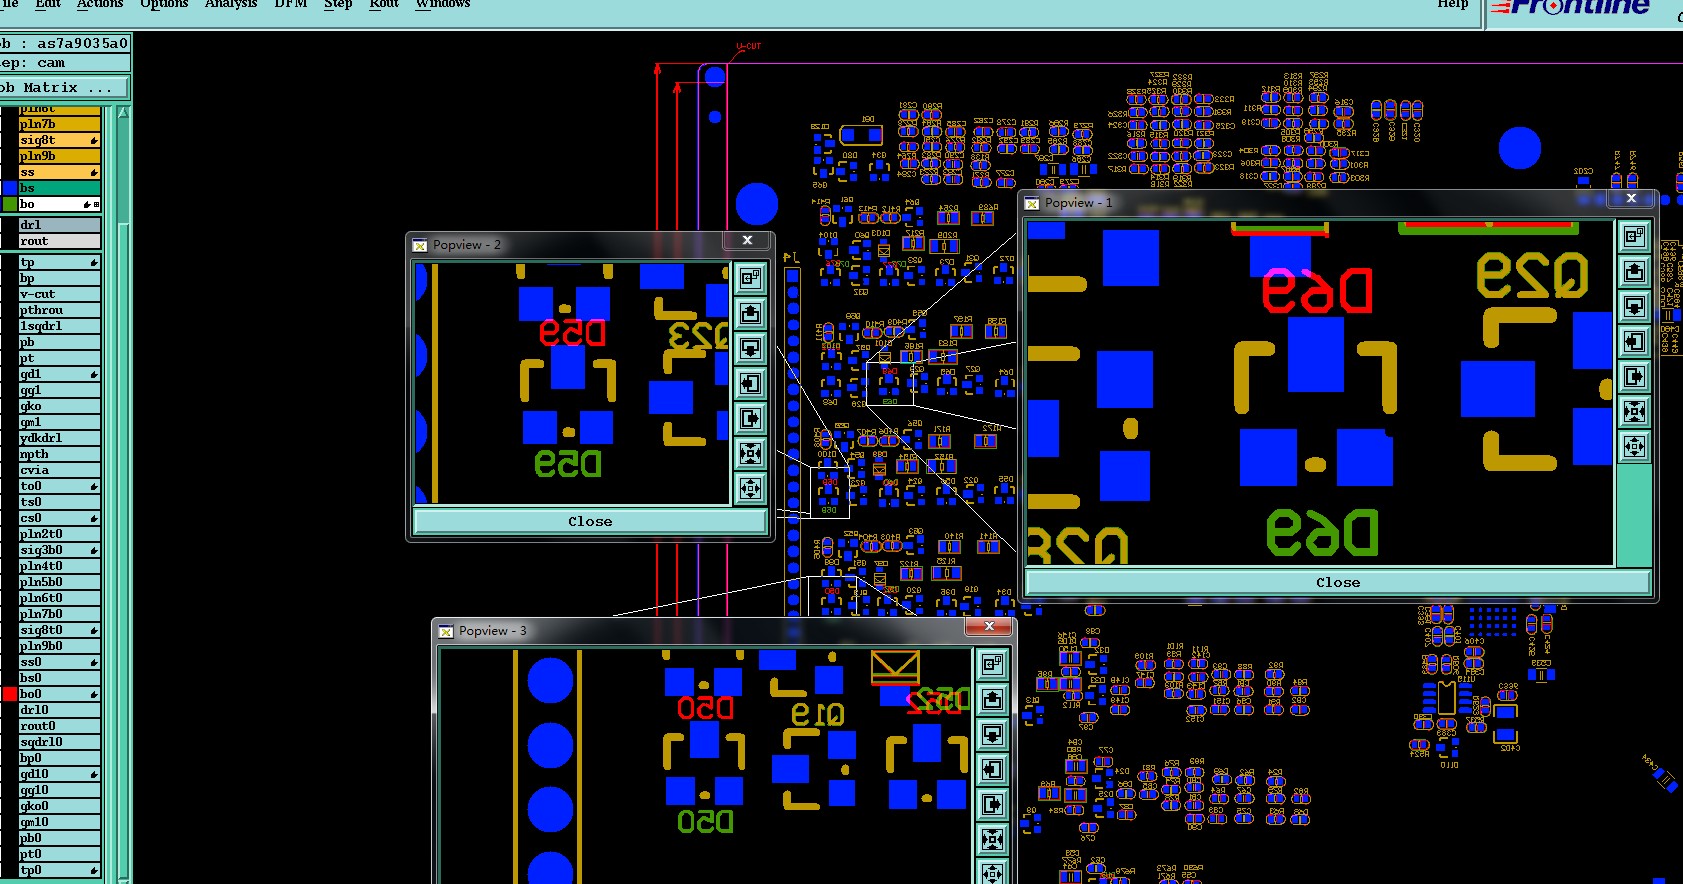Image resolution: width=1683 pixels, height=884 pixels.
Task: Click the new-window icon in Popview 2
Action: coord(750,278)
